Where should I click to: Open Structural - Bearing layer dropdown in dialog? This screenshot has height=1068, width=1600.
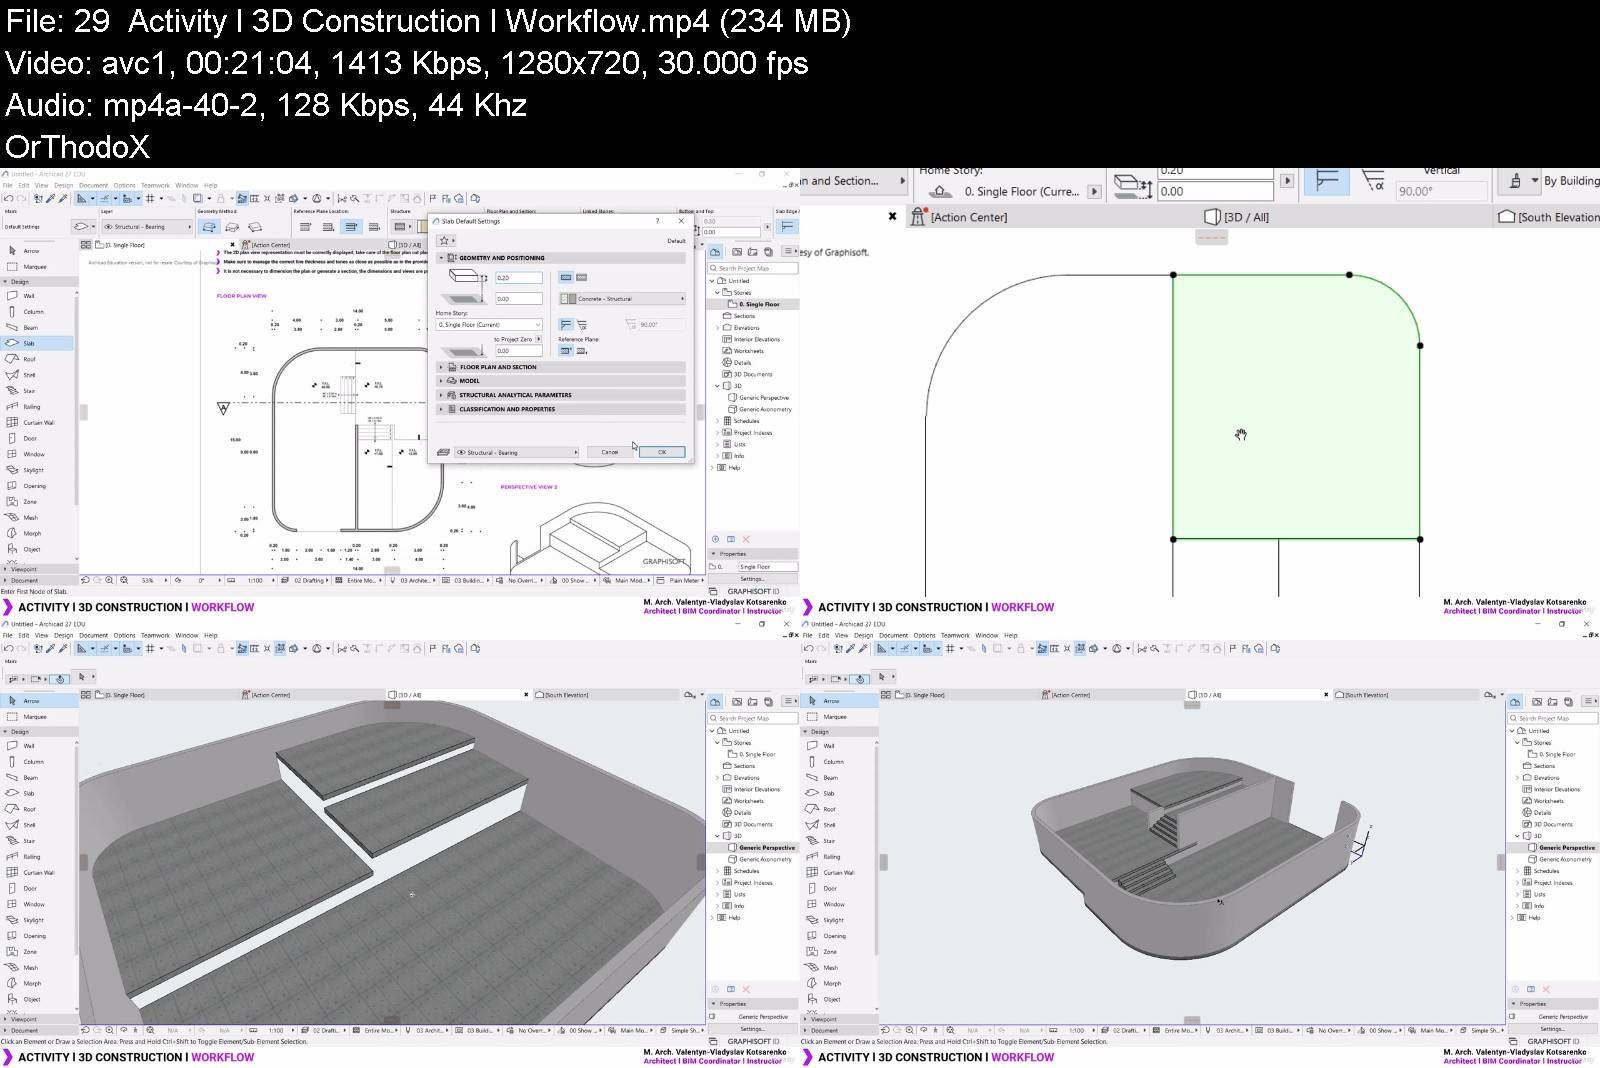coord(517,452)
